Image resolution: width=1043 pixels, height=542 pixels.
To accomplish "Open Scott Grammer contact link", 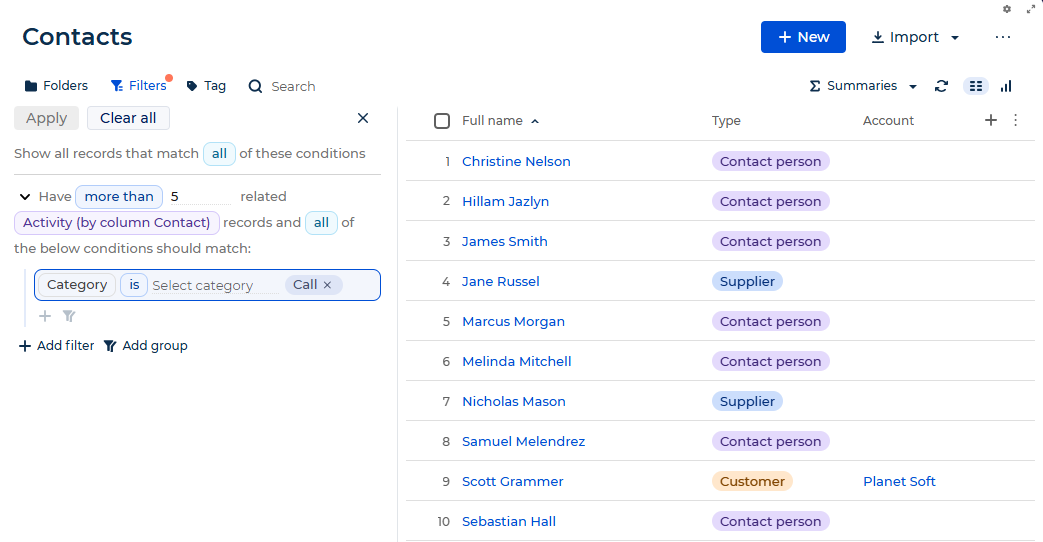I will click(512, 481).
